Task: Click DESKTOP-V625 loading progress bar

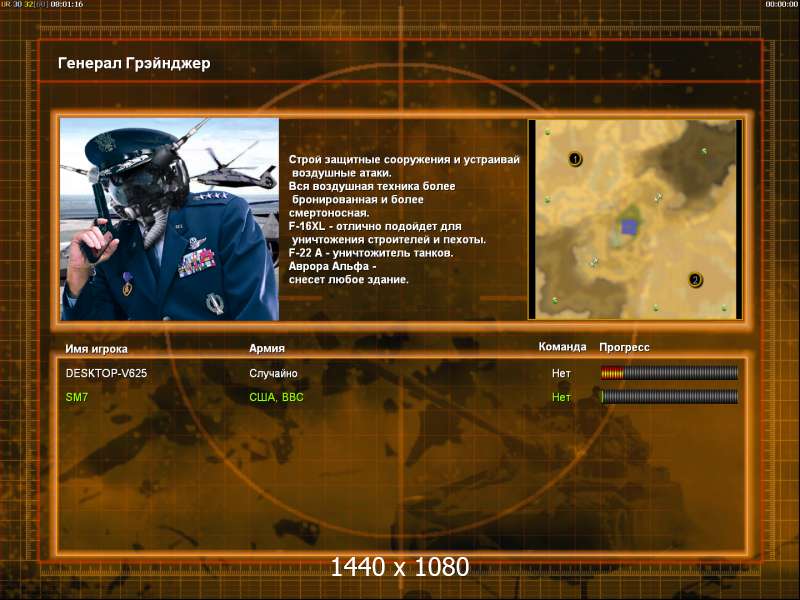Action: (669, 373)
